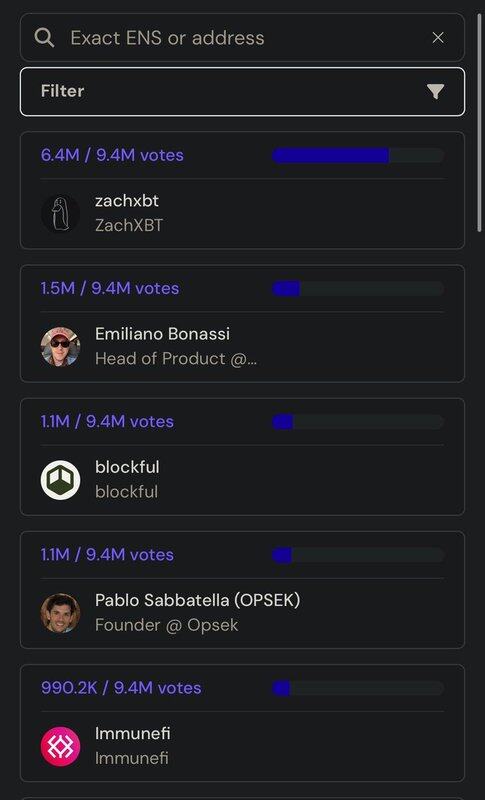
Task: Clear the search field with X
Action: pos(438,38)
